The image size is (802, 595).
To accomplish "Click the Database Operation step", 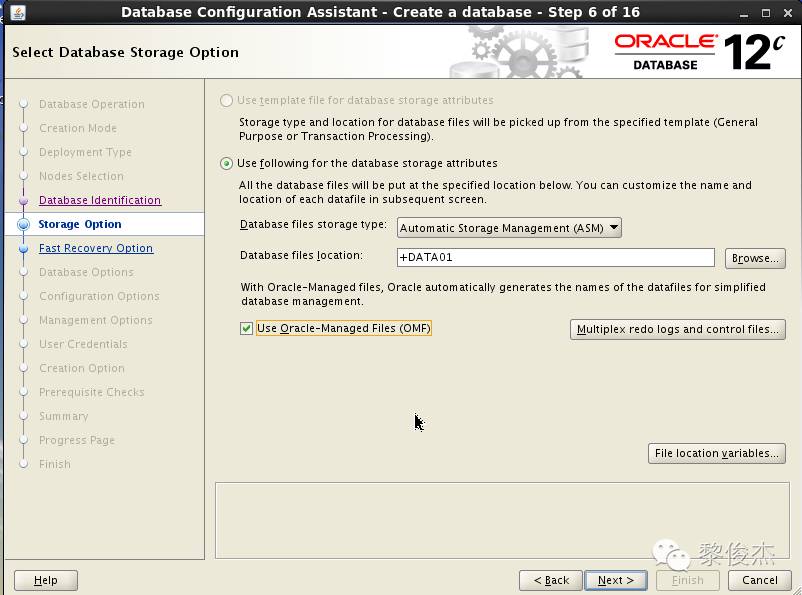I will pyautogui.click(x=92, y=104).
